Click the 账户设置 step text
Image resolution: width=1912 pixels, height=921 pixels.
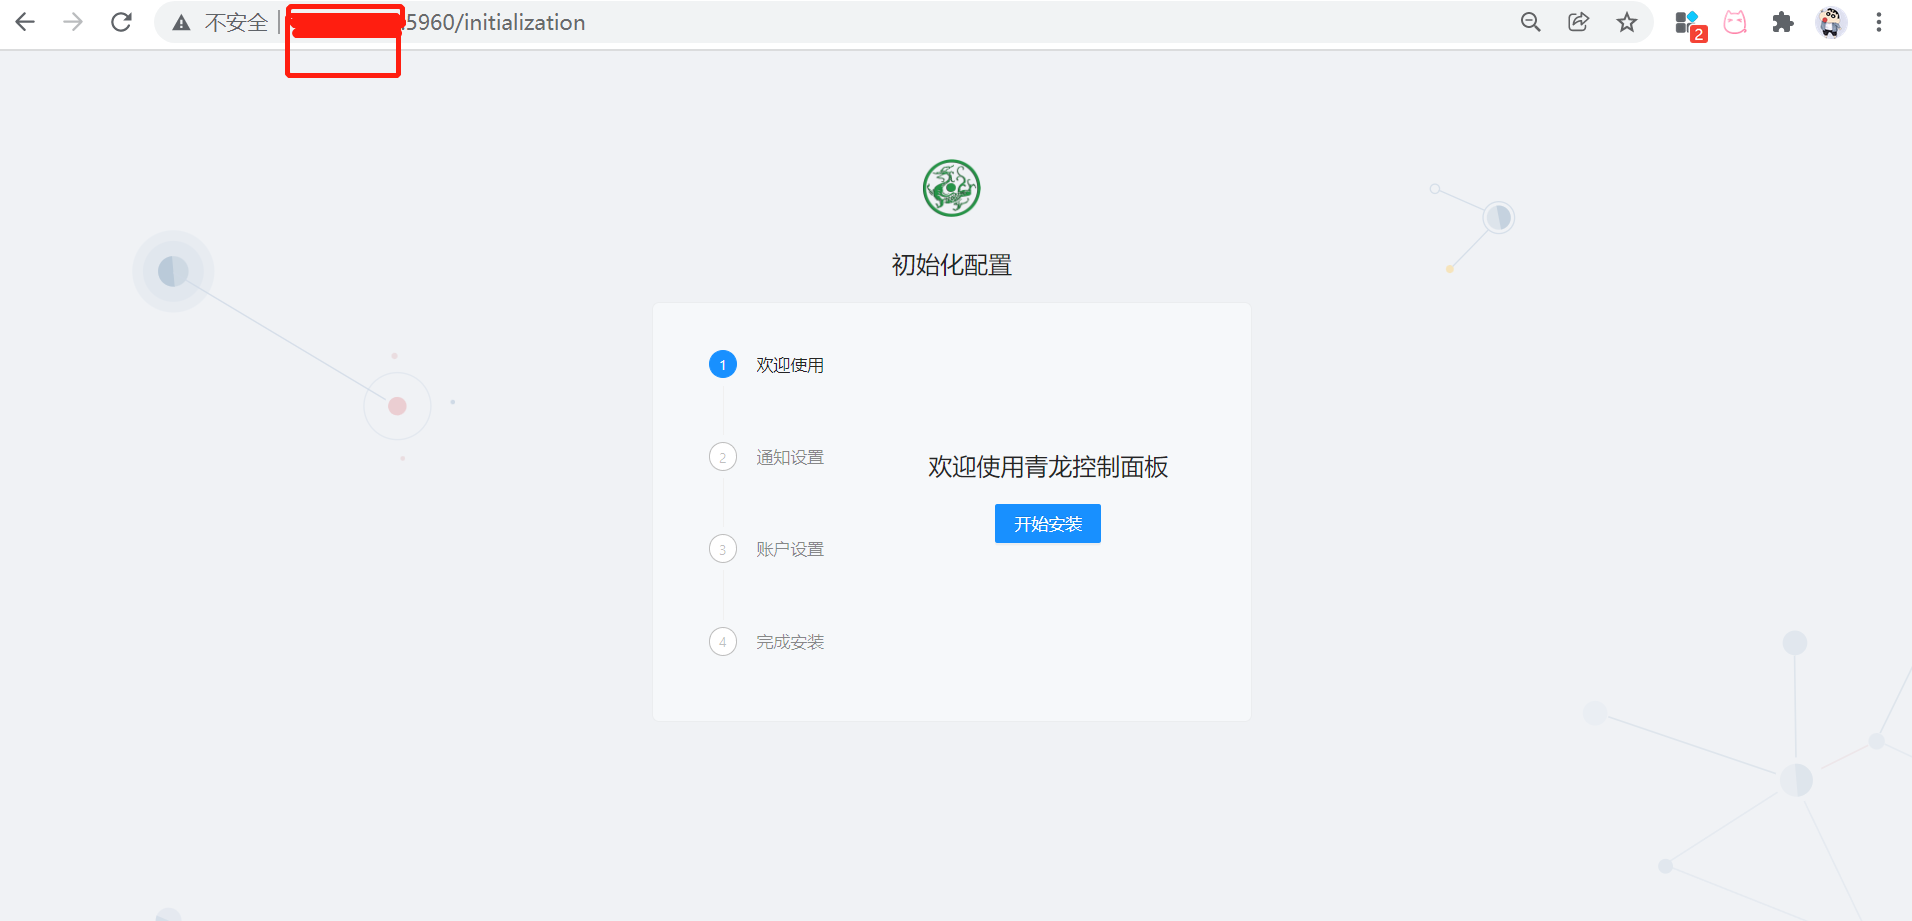click(x=789, y=548)
